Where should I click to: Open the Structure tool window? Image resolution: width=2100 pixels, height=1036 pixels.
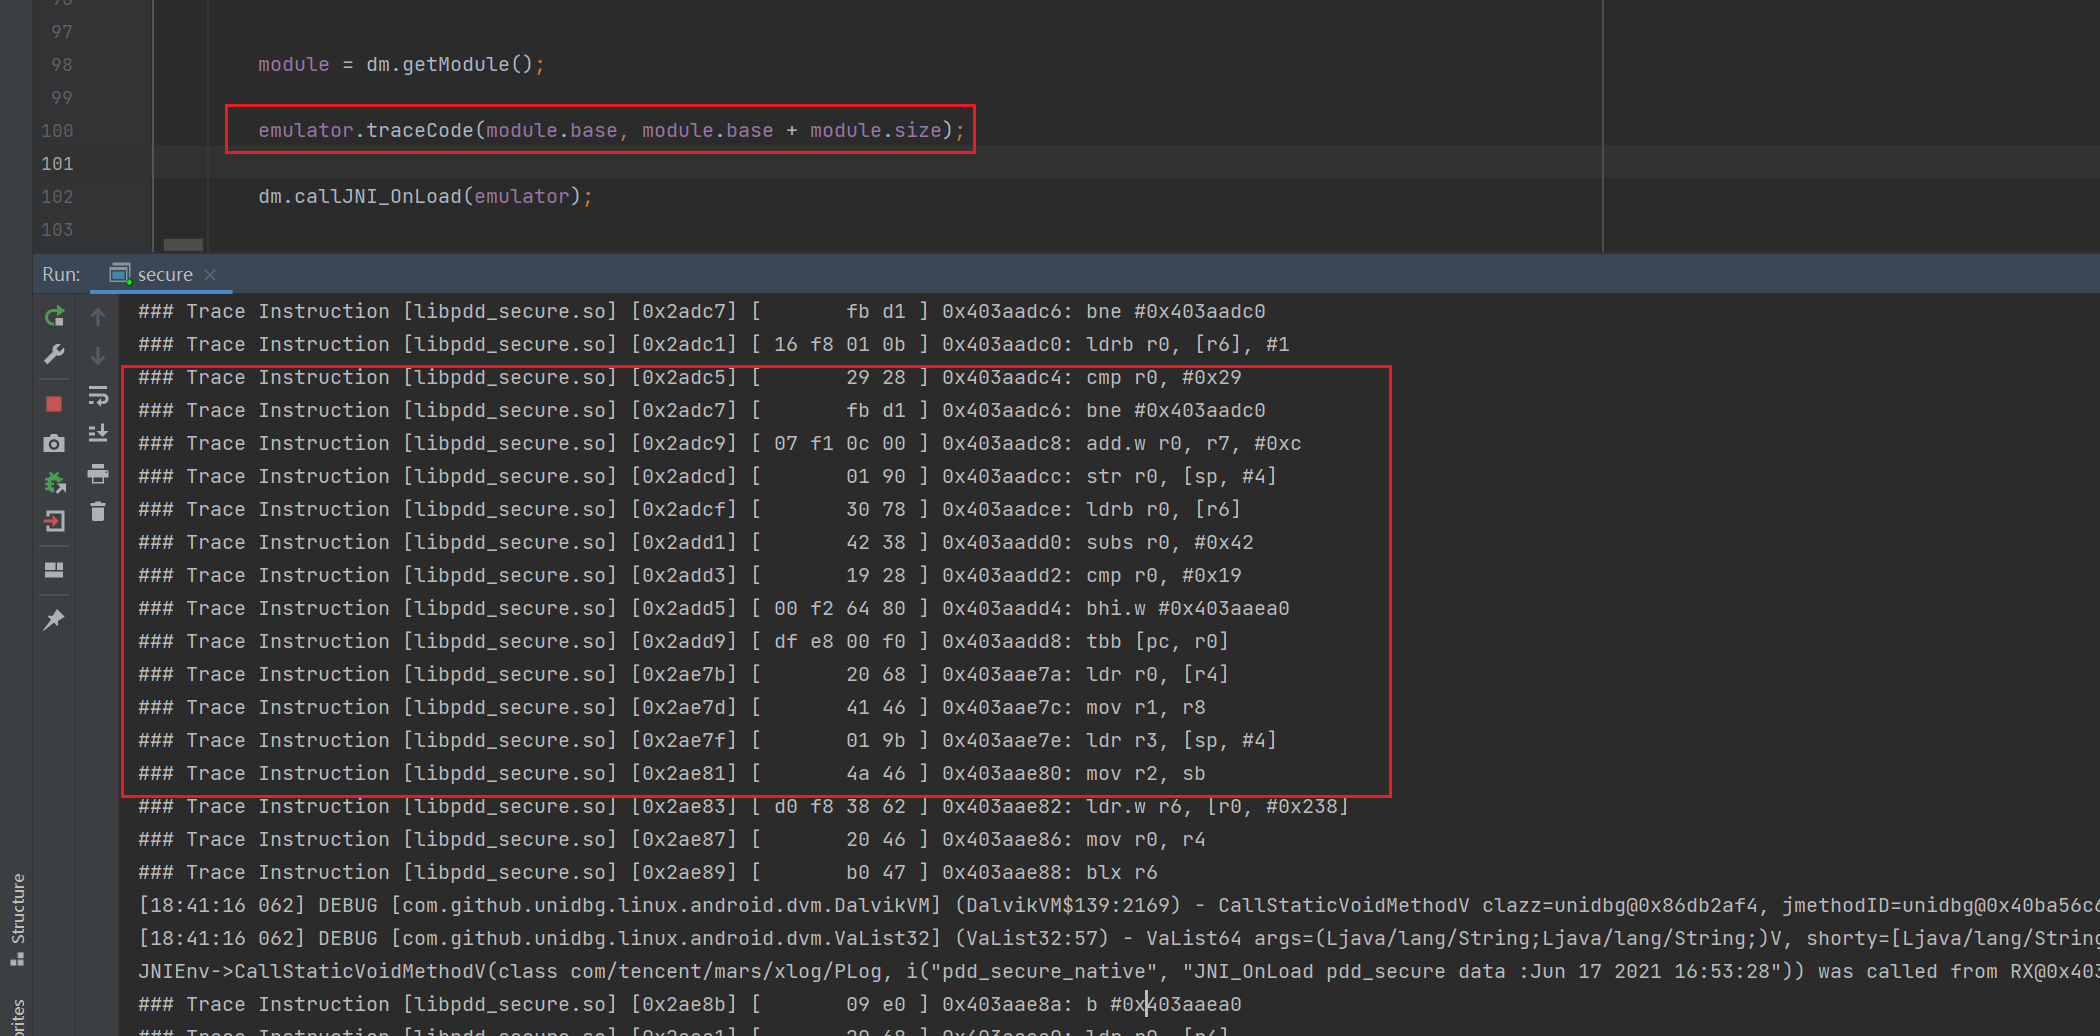pos(17,915)
